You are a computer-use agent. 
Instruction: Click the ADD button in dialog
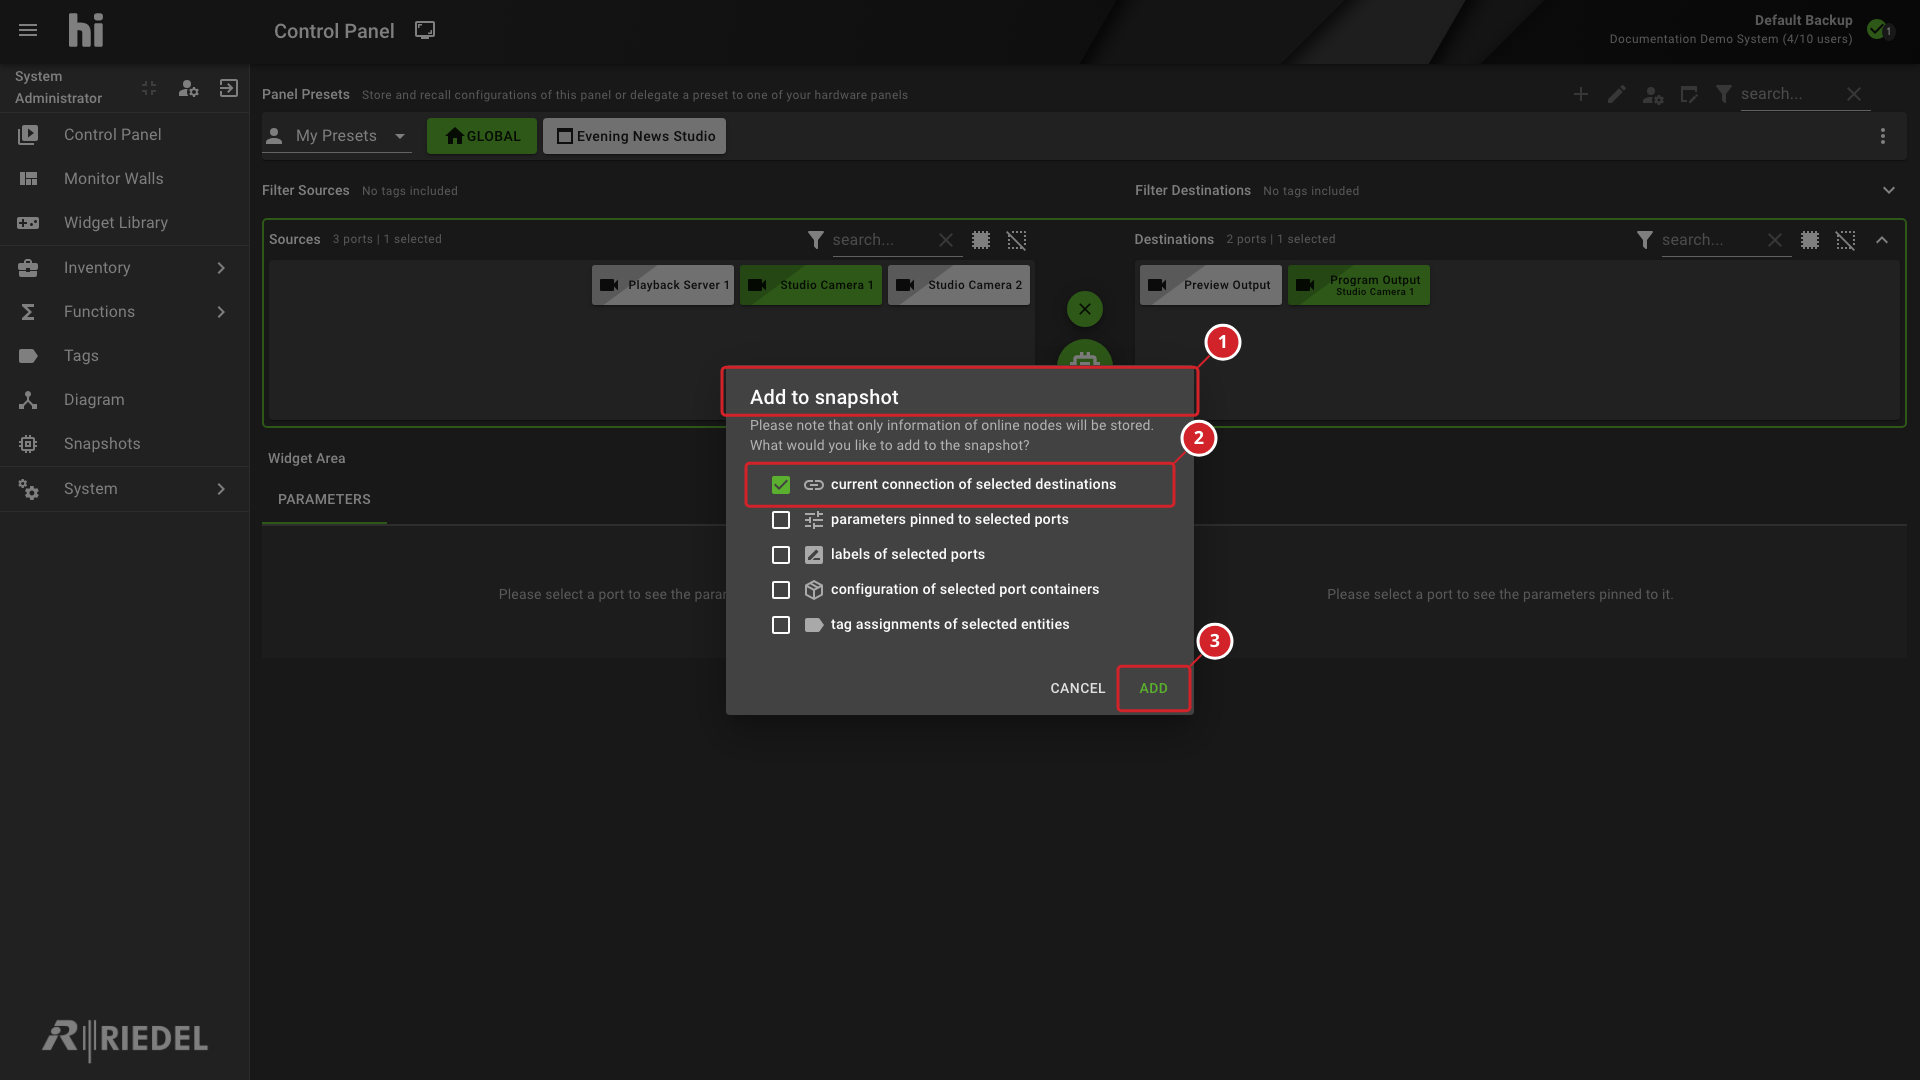tap(1153, 688)
